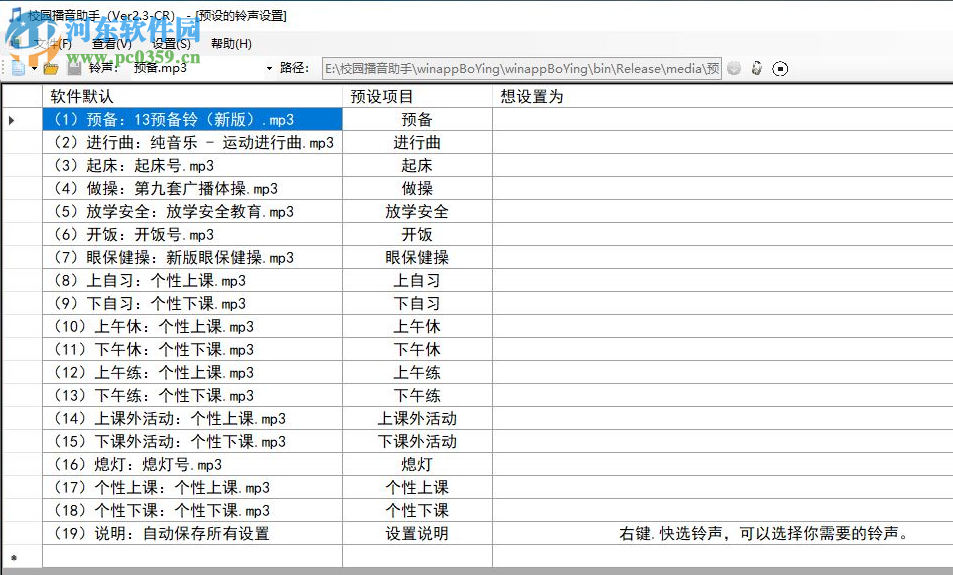The image size is (953, 575).
Task: Click the round stop playback button
Action: tap(780, 69)
